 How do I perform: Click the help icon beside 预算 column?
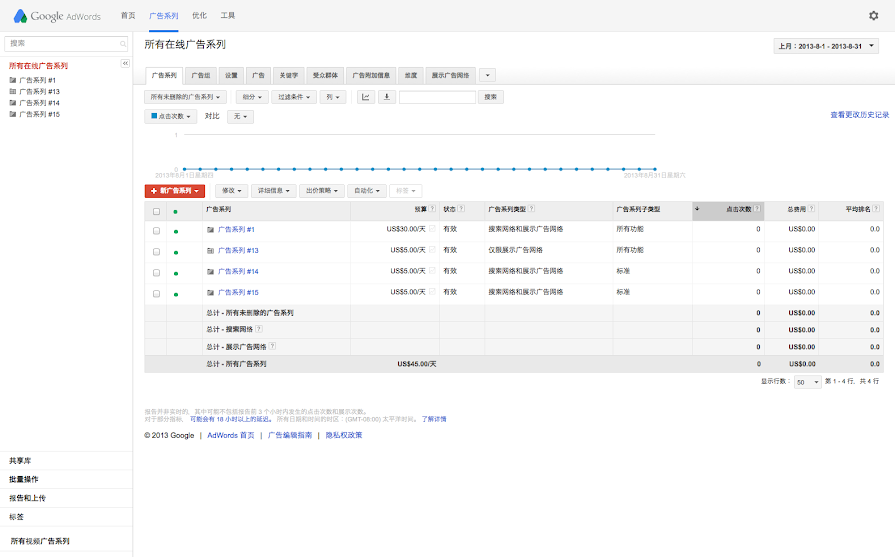click(432, 210)
